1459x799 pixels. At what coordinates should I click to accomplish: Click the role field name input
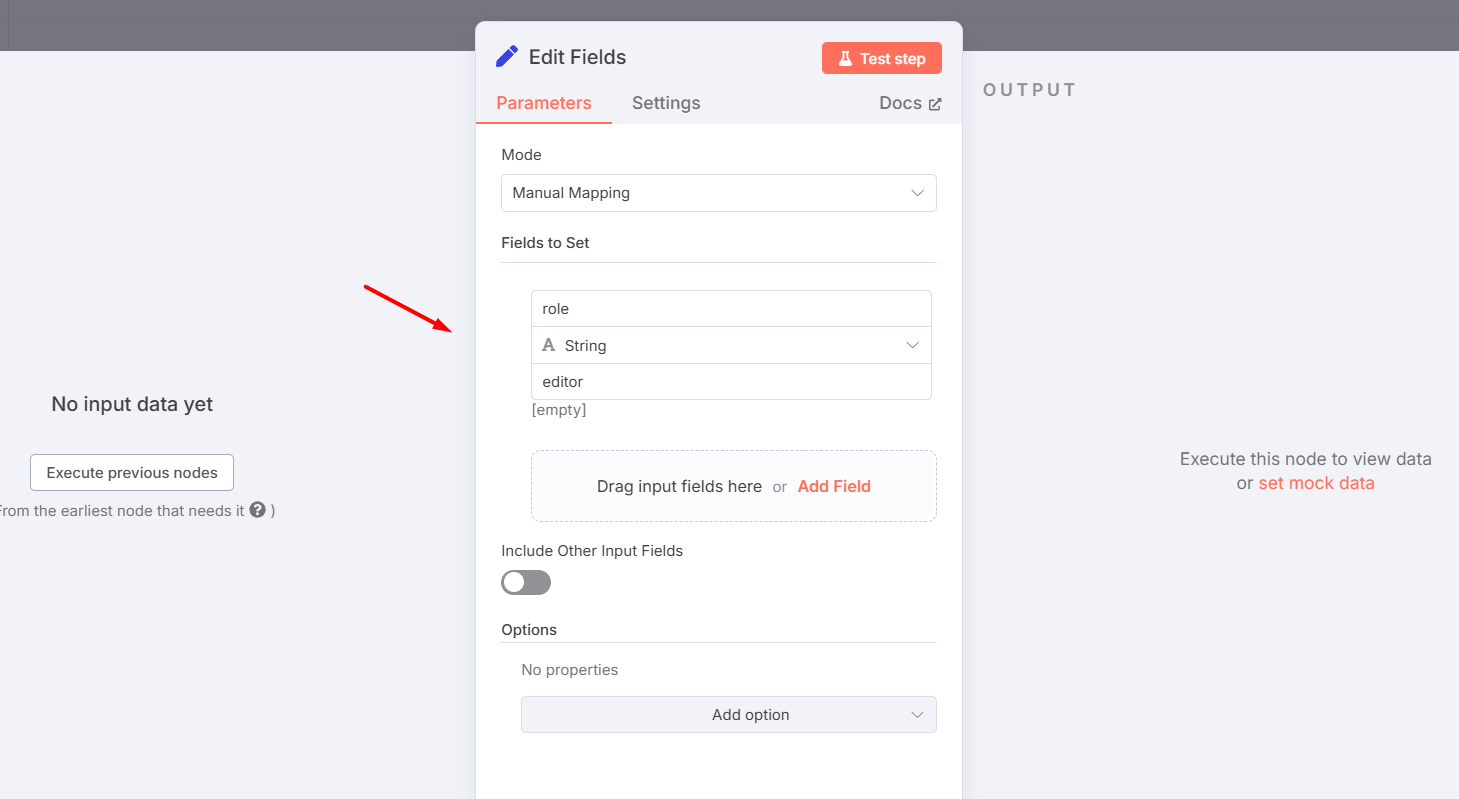coord(731,309)
